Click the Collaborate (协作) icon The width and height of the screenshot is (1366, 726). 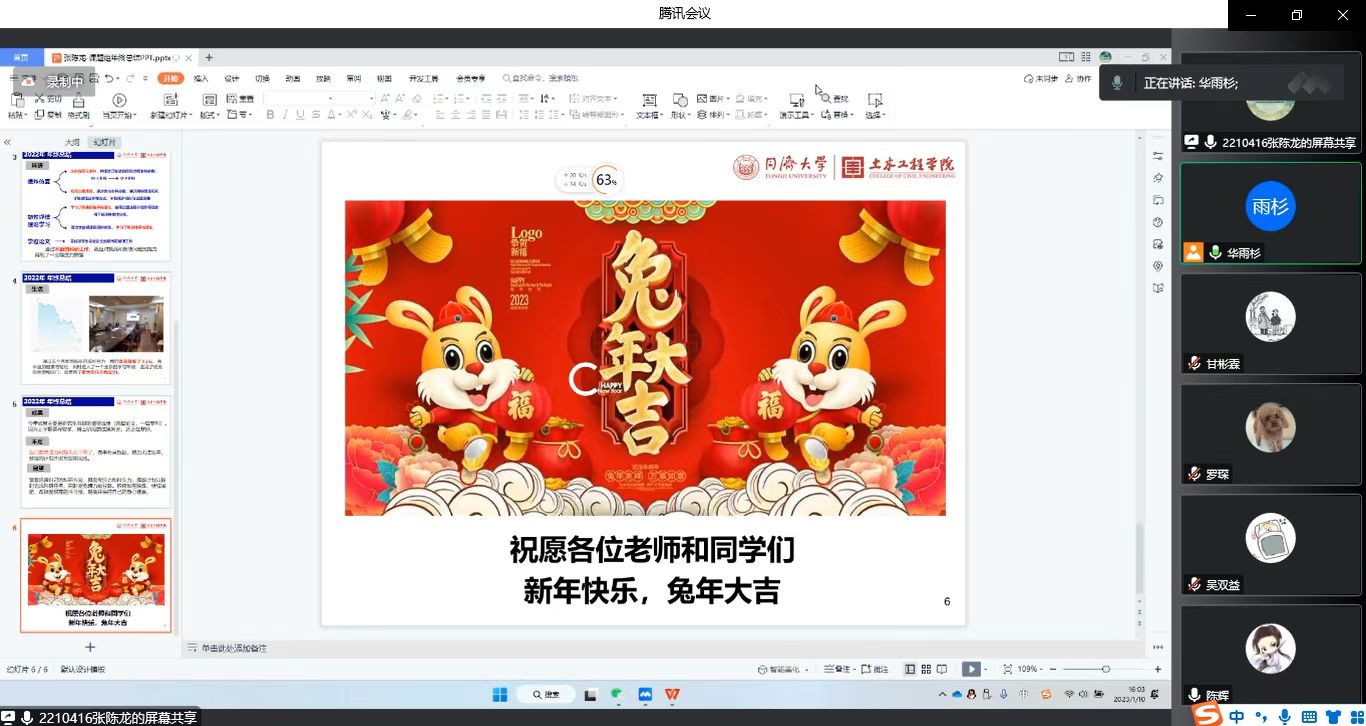tap(1070, 78)
